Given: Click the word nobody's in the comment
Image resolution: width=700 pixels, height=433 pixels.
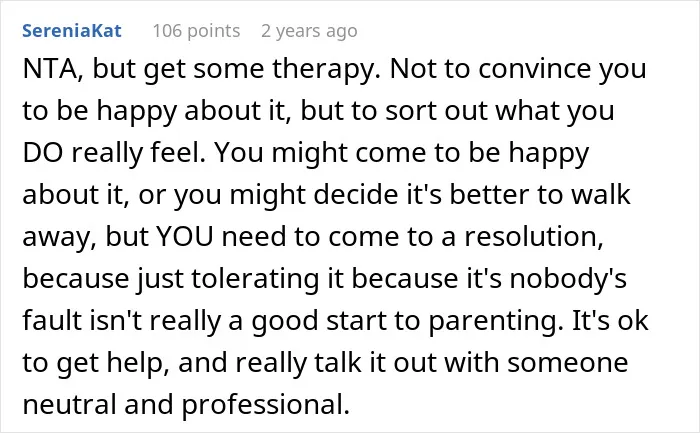Looking at the screenshot, I should click(568, 278).
